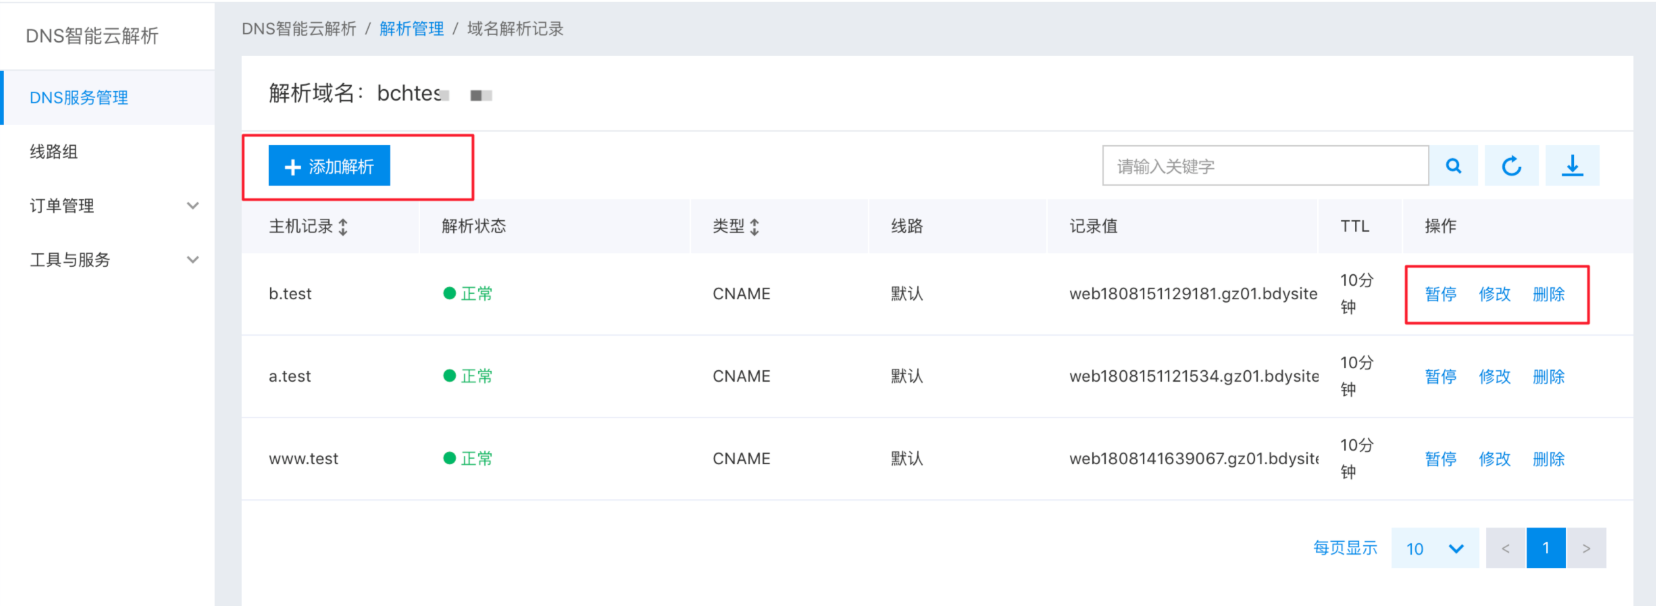1656x606 pixels.
Task: Download records with the export icon
Action: [1573, 166]
